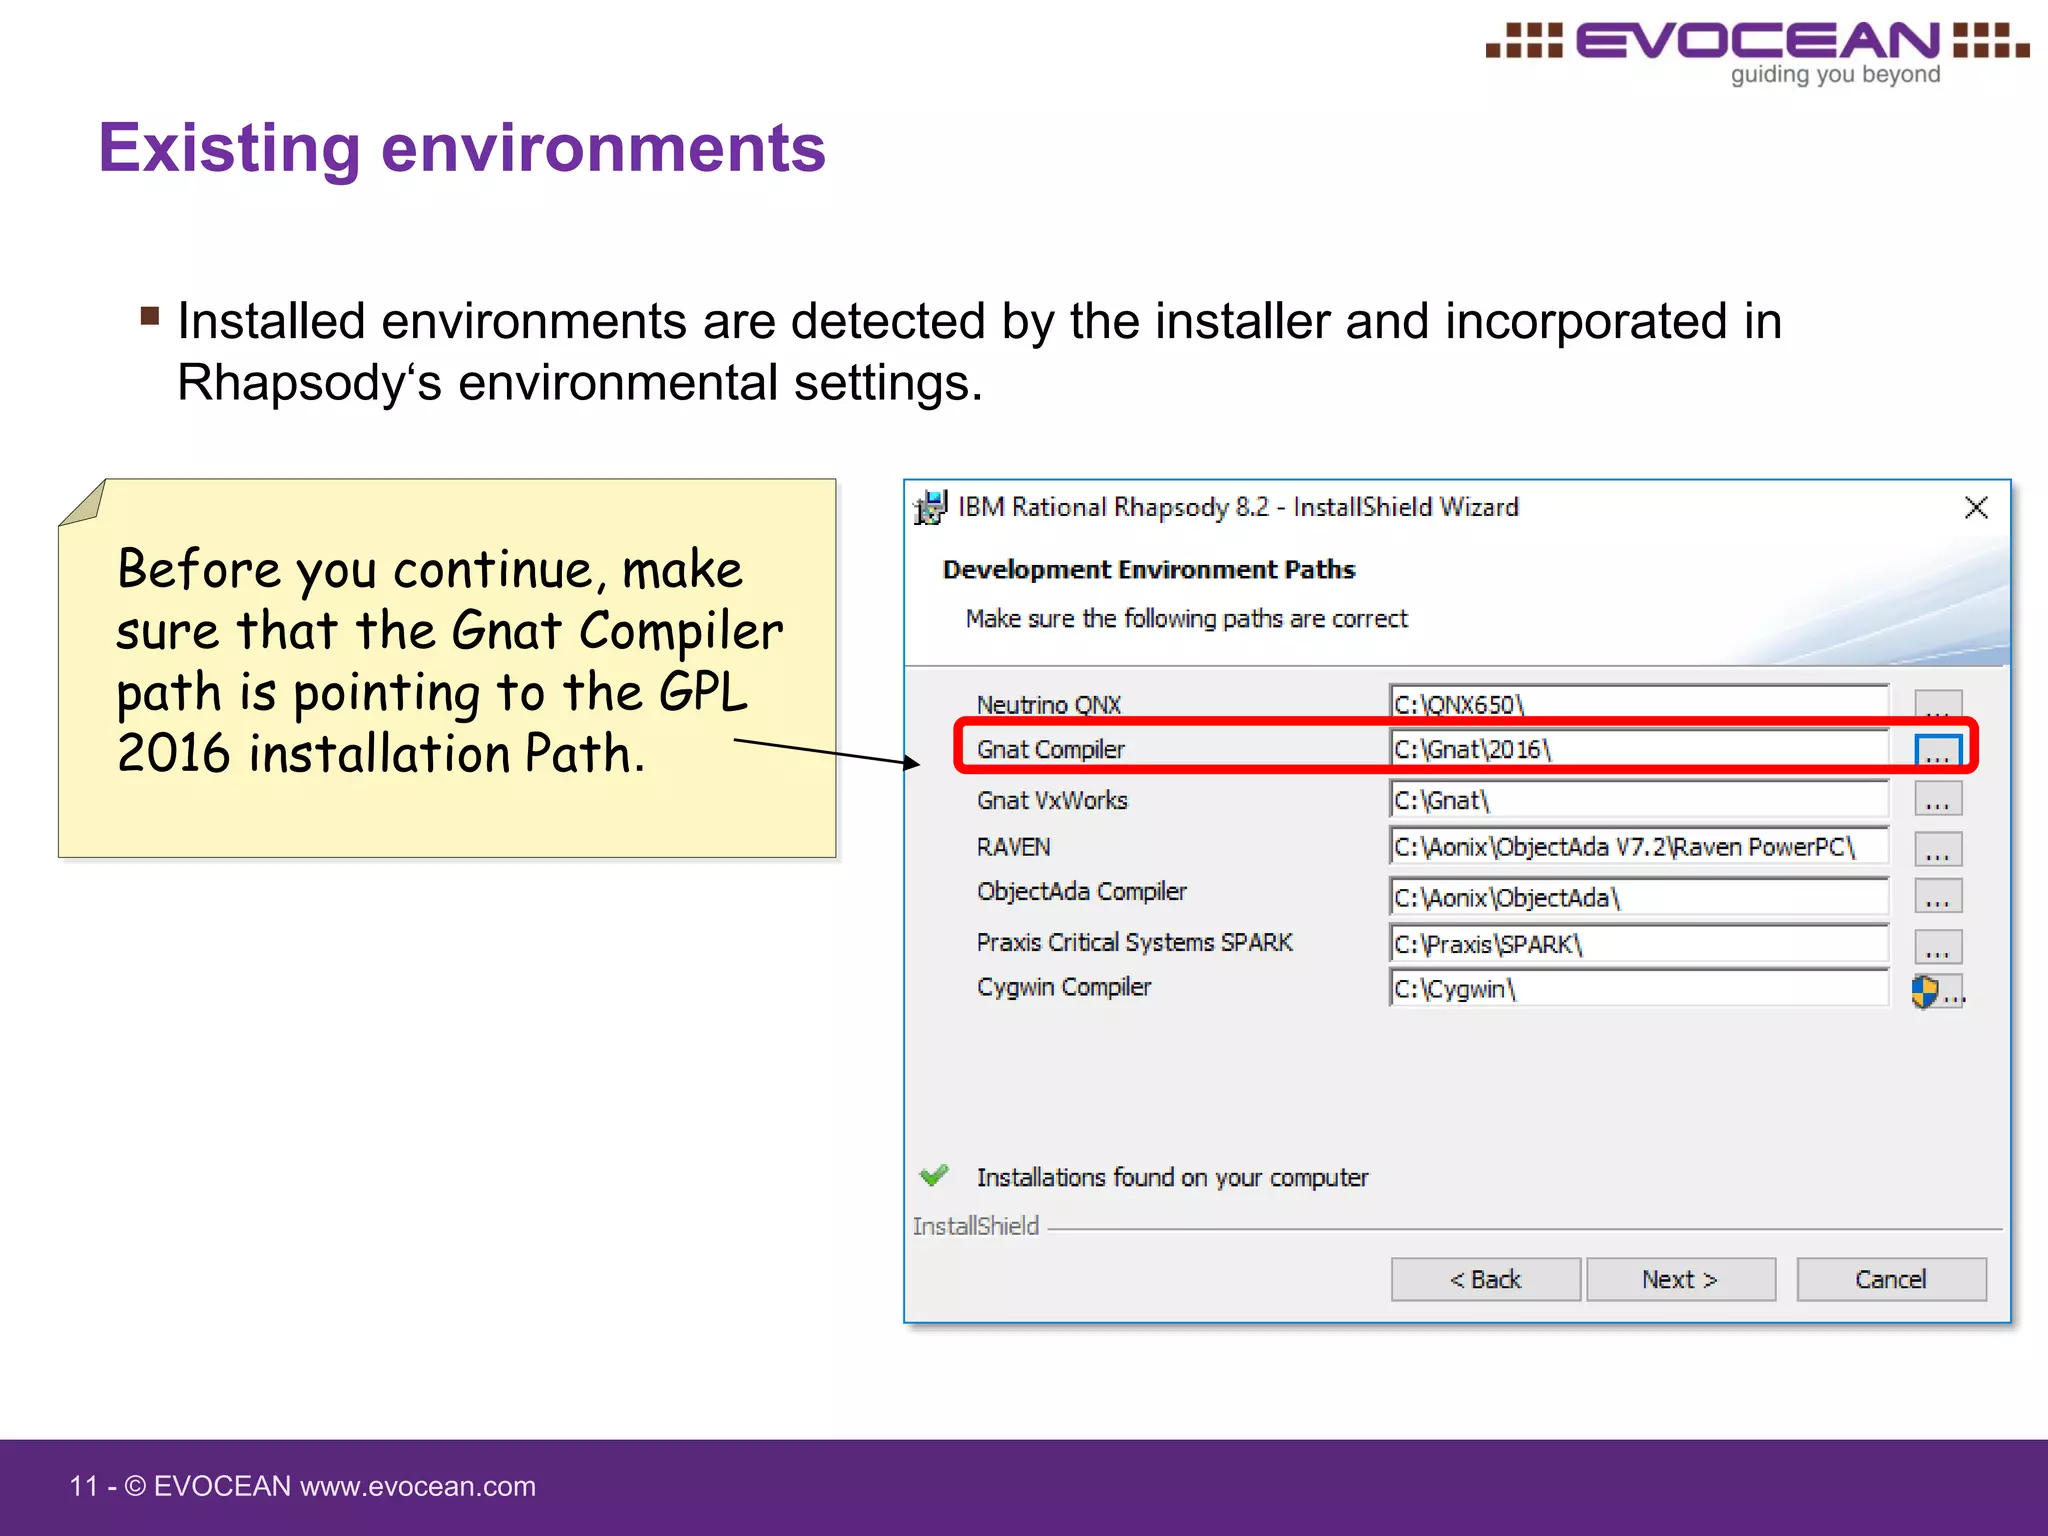Click the RAVEN label
This screenshot has height=1536, width=2048.
click(x=1013, y=847)
